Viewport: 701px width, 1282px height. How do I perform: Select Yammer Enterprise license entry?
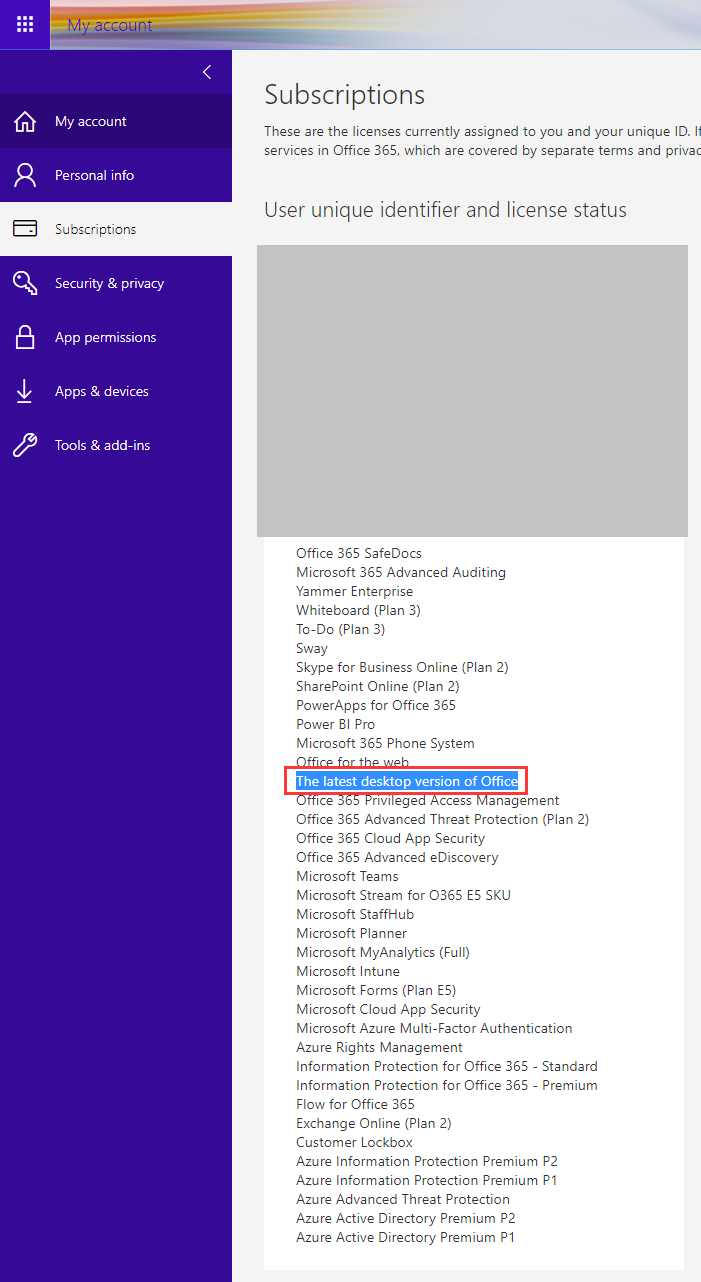[354, 591]
